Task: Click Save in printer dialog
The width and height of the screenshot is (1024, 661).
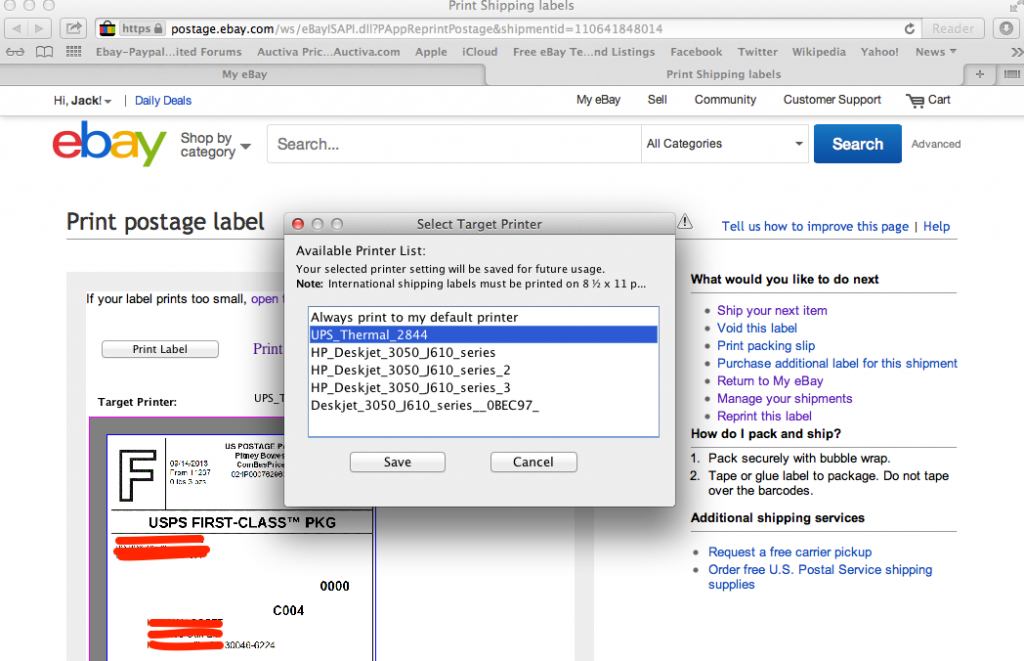Action: (x=397, y=462)
